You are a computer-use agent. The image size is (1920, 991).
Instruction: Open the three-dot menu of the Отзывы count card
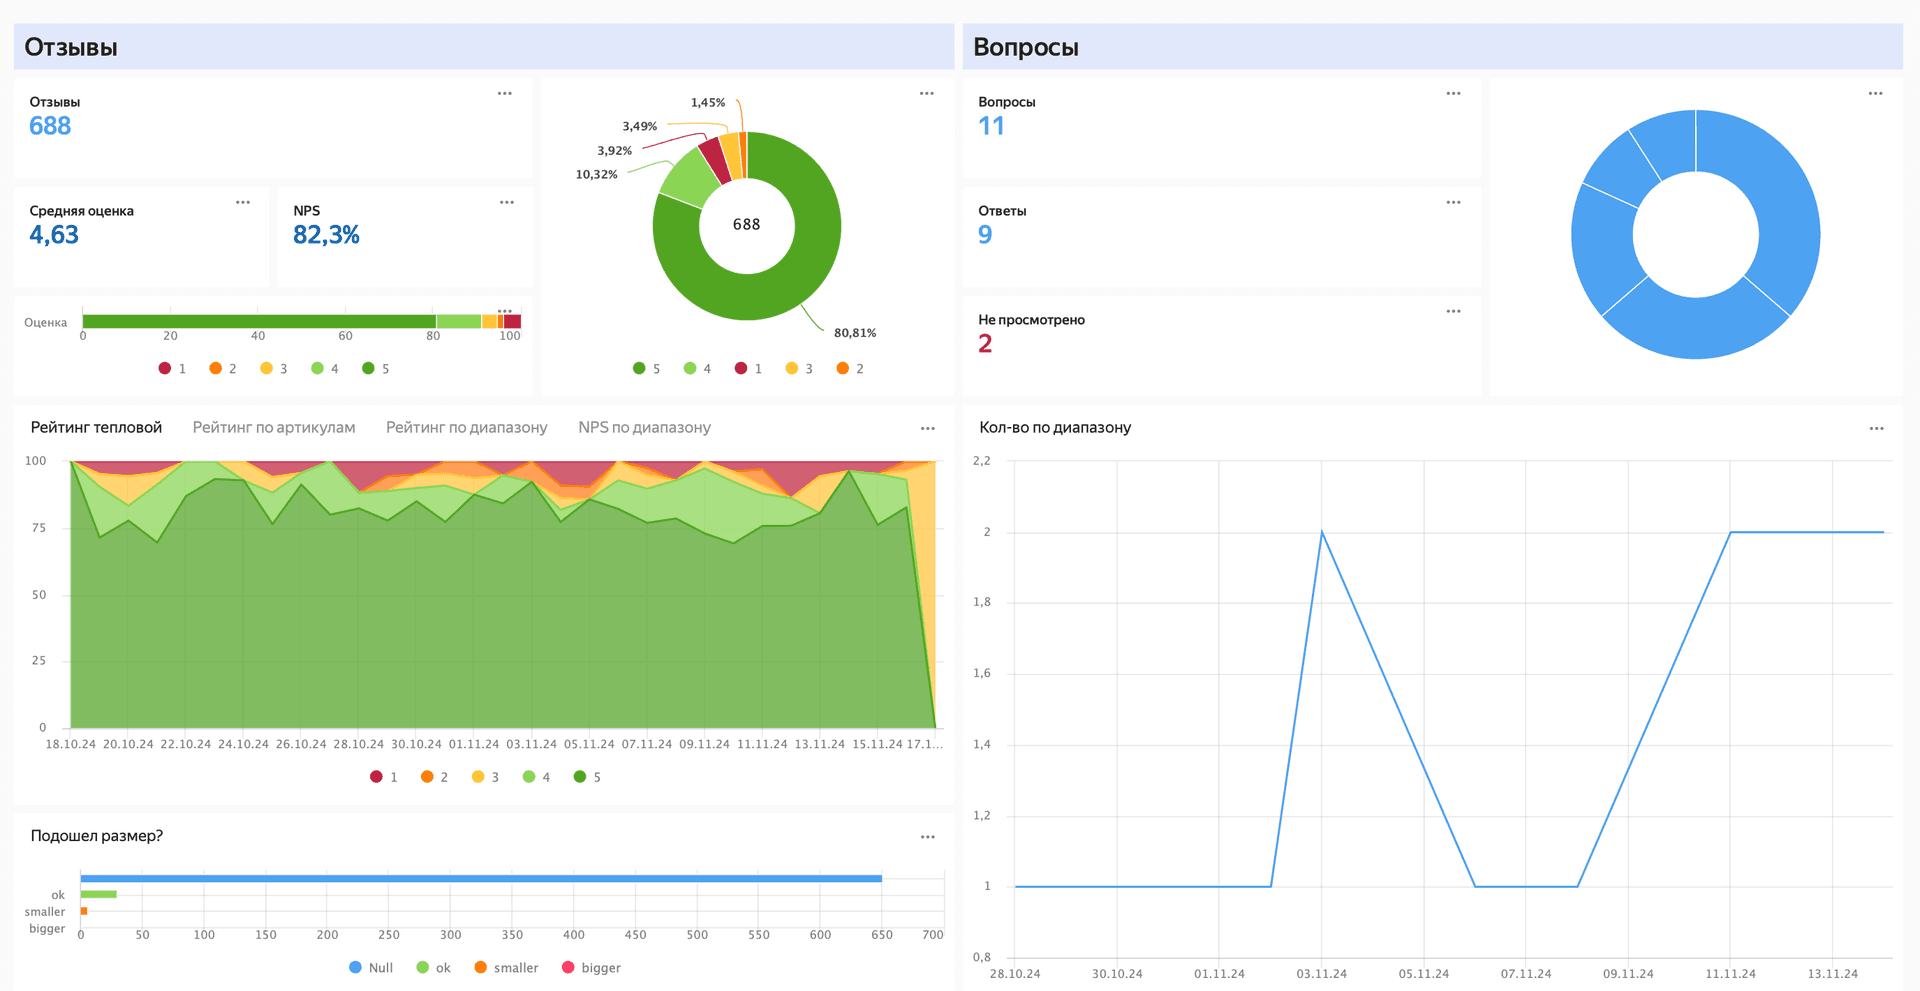505,93
